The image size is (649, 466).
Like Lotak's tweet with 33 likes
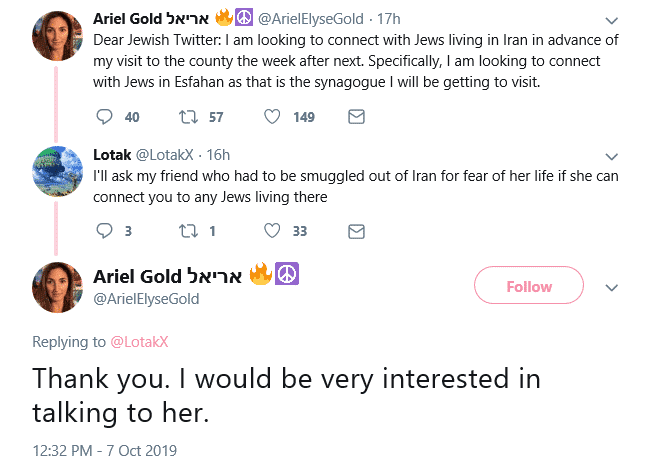click(271, 231)
